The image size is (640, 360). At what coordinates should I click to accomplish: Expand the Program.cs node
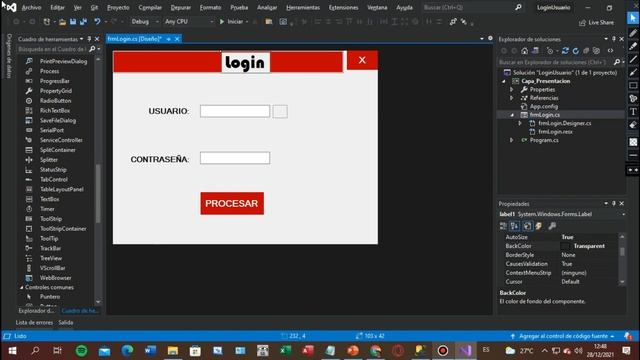click(512, 140)
